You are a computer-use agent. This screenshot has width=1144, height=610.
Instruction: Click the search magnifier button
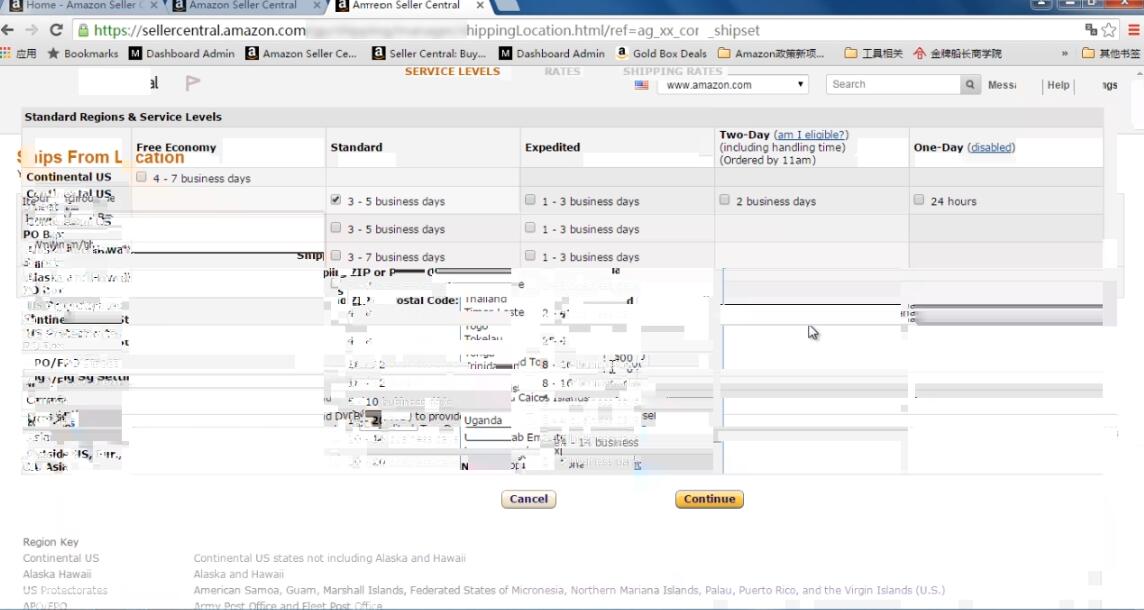pyautogui.click(x=970, y=85)
